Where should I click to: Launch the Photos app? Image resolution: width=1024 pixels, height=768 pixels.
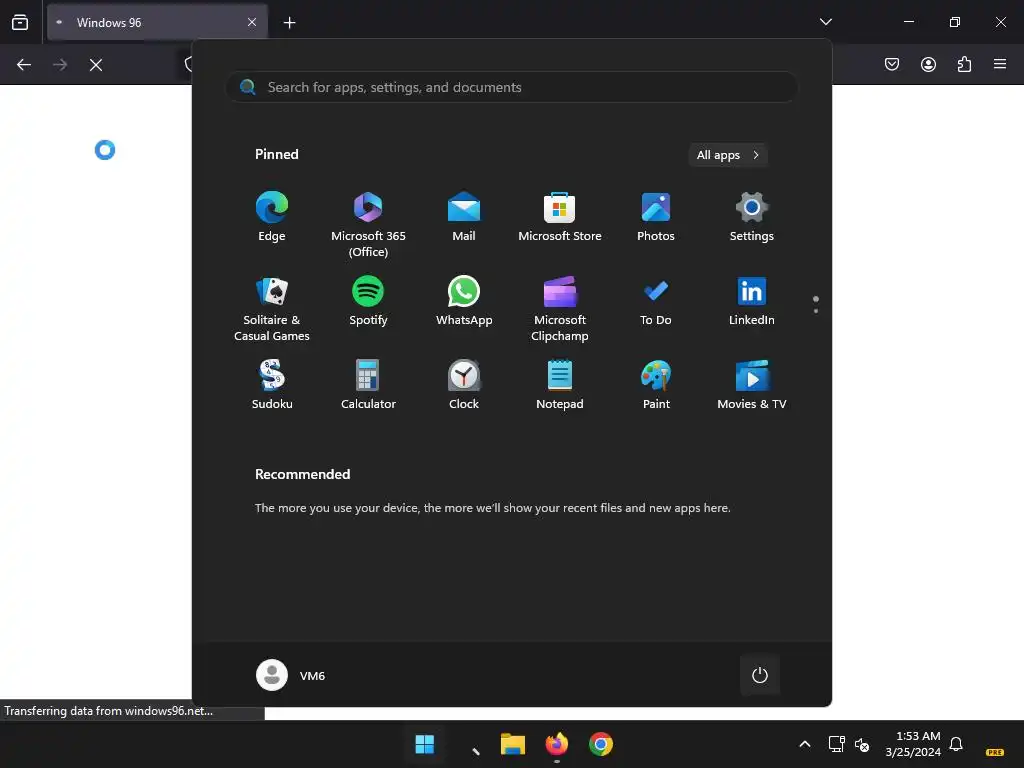(x=656, y=217)
